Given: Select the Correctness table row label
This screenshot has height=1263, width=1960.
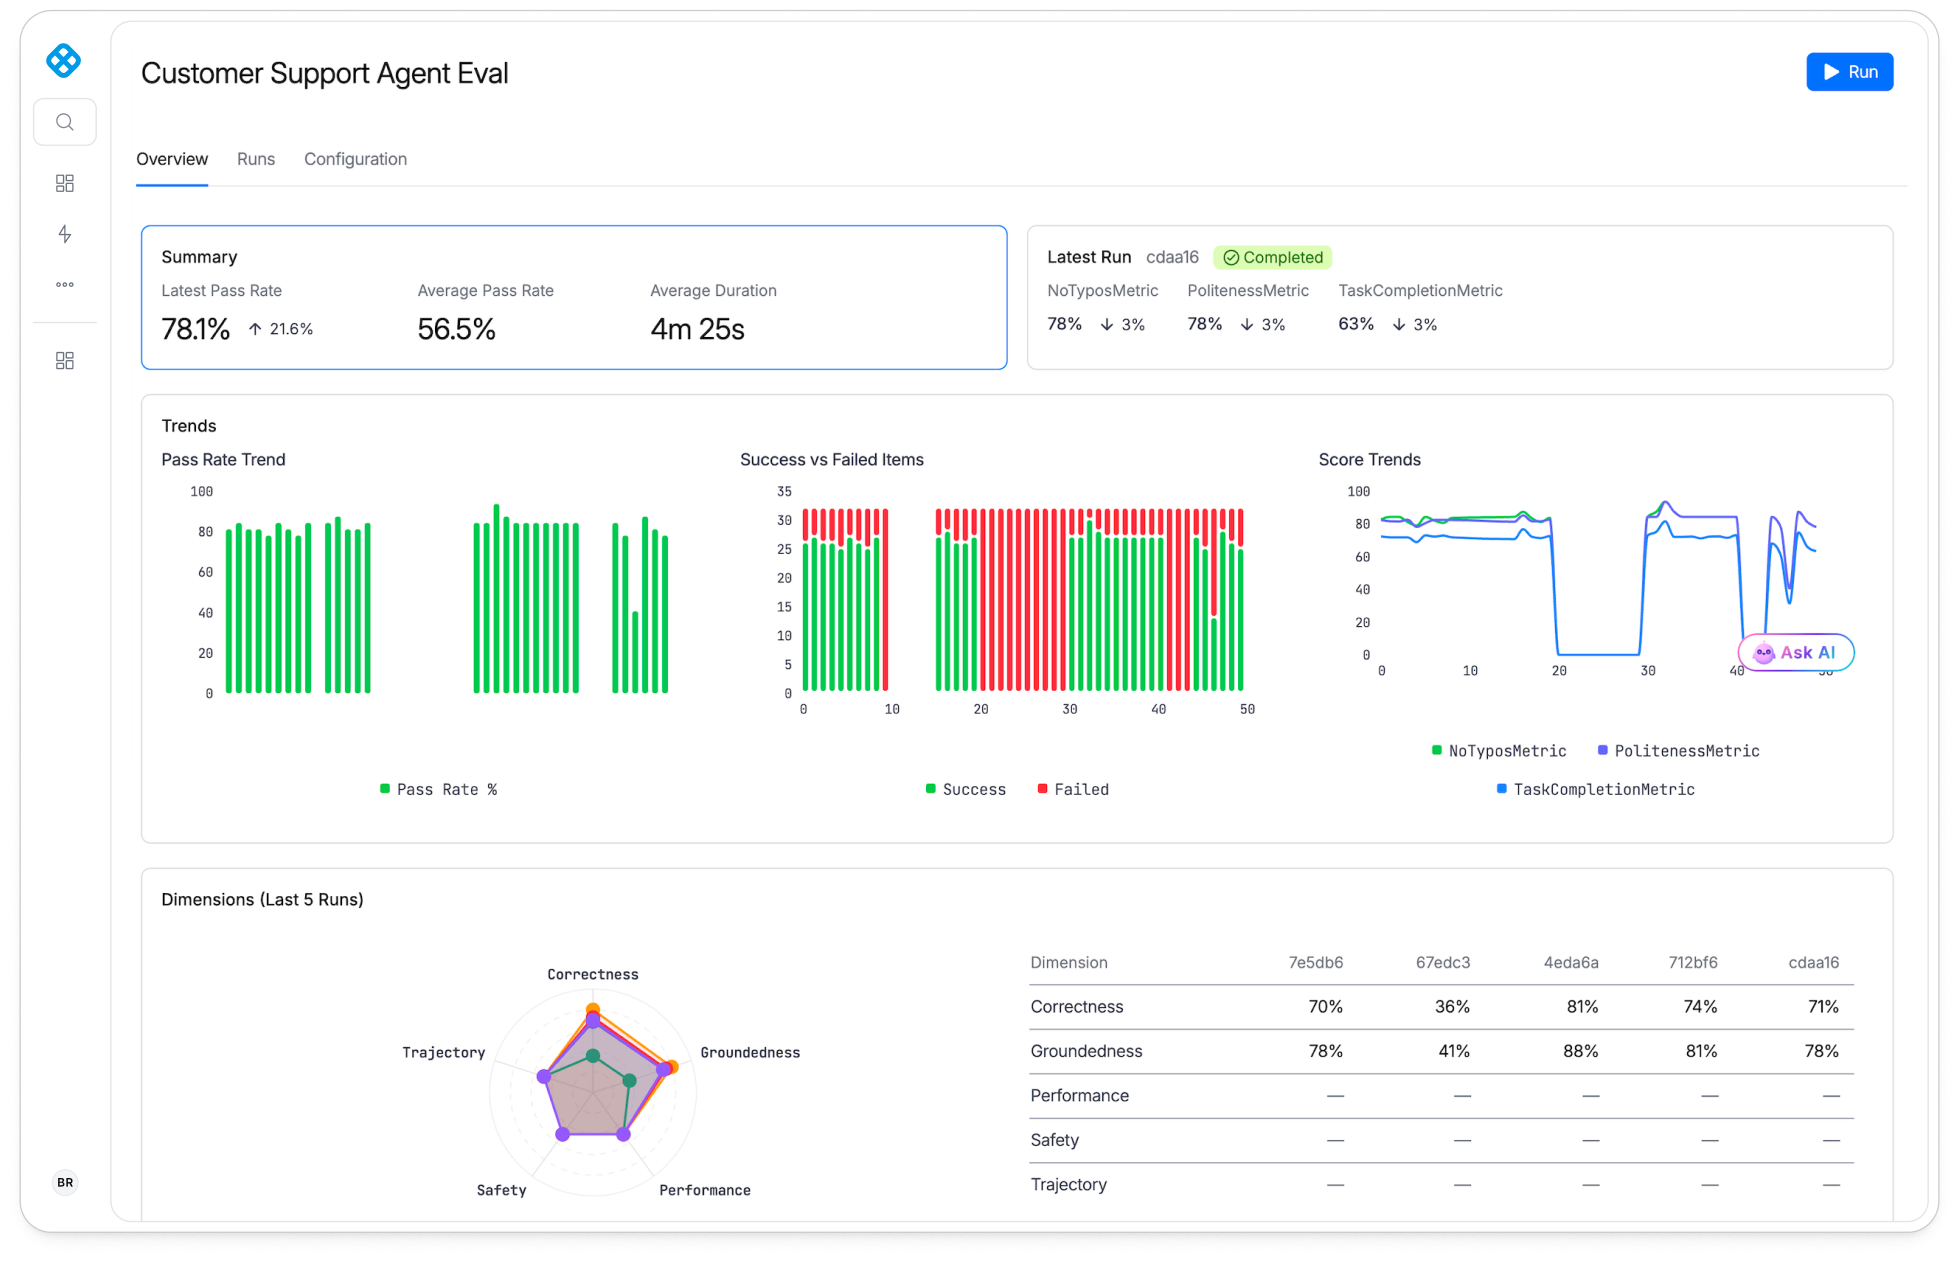Looking at the screenshot, I should (x=1077, y=1007).
